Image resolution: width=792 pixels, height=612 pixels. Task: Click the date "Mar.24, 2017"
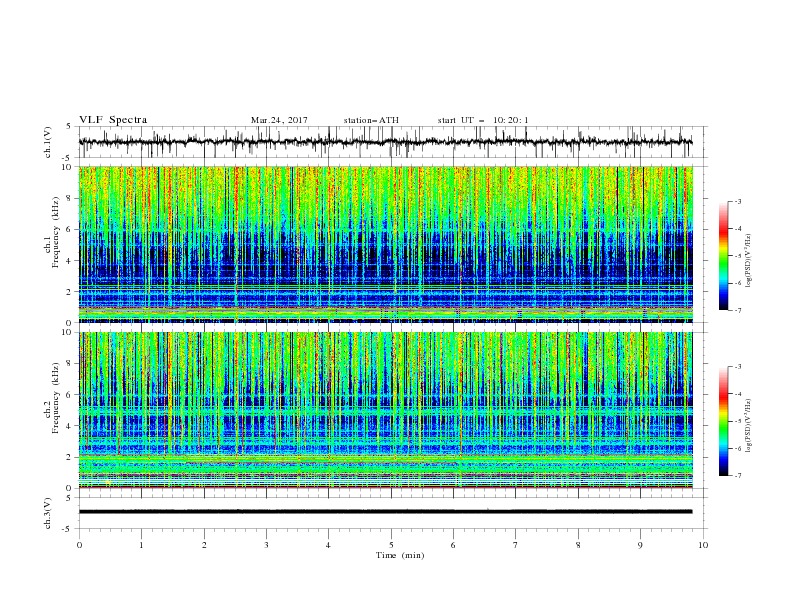(279, 120)
